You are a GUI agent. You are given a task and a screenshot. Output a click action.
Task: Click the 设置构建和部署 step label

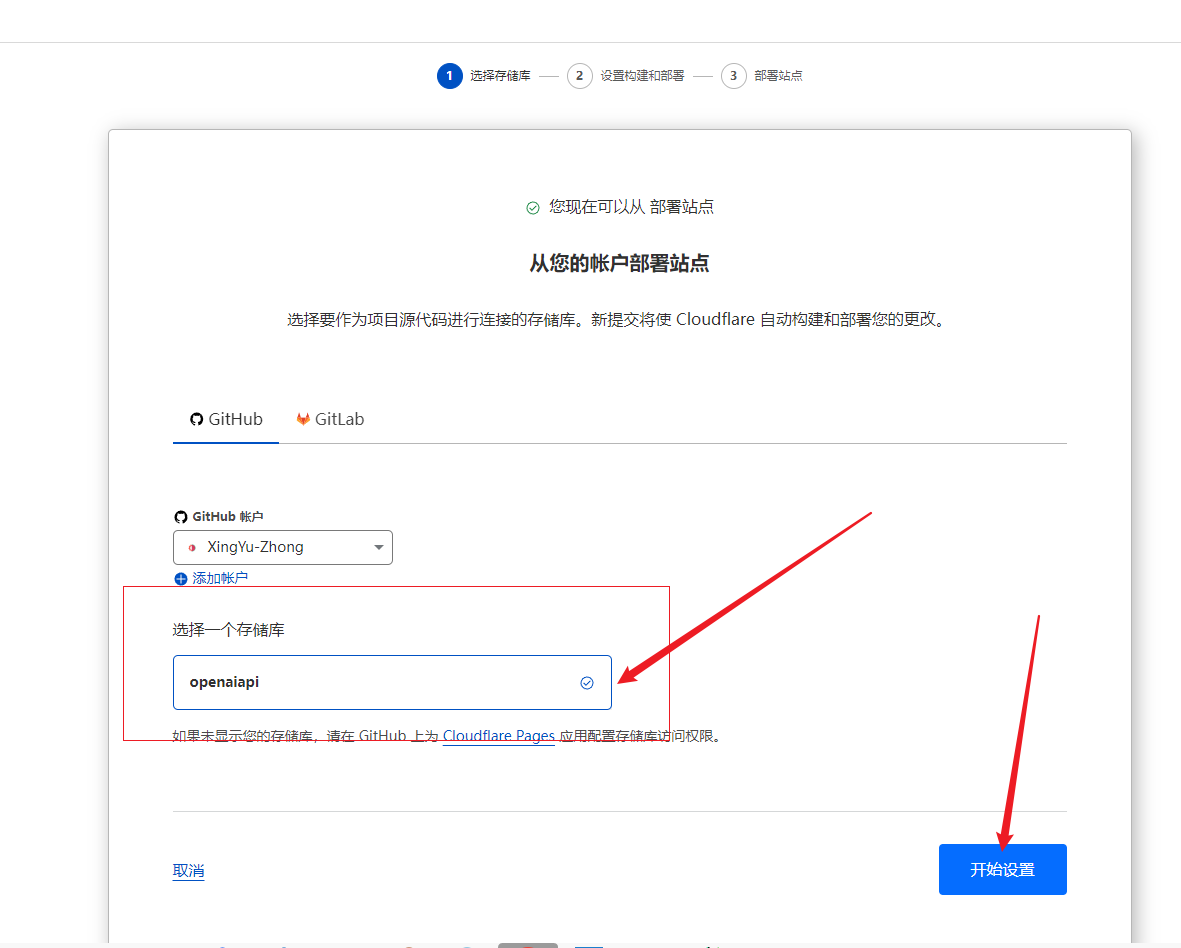[x=642, y=76]
